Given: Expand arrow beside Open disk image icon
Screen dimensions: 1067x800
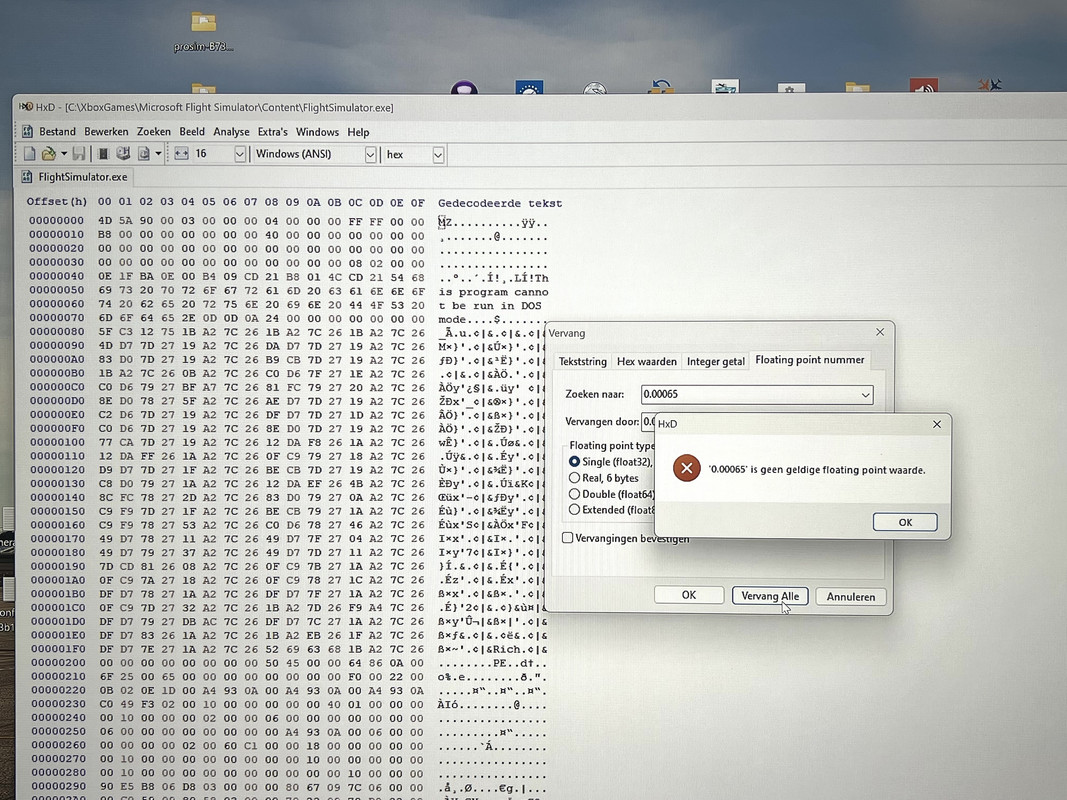Looking at the screenshot, I should [x=158, y=154].
